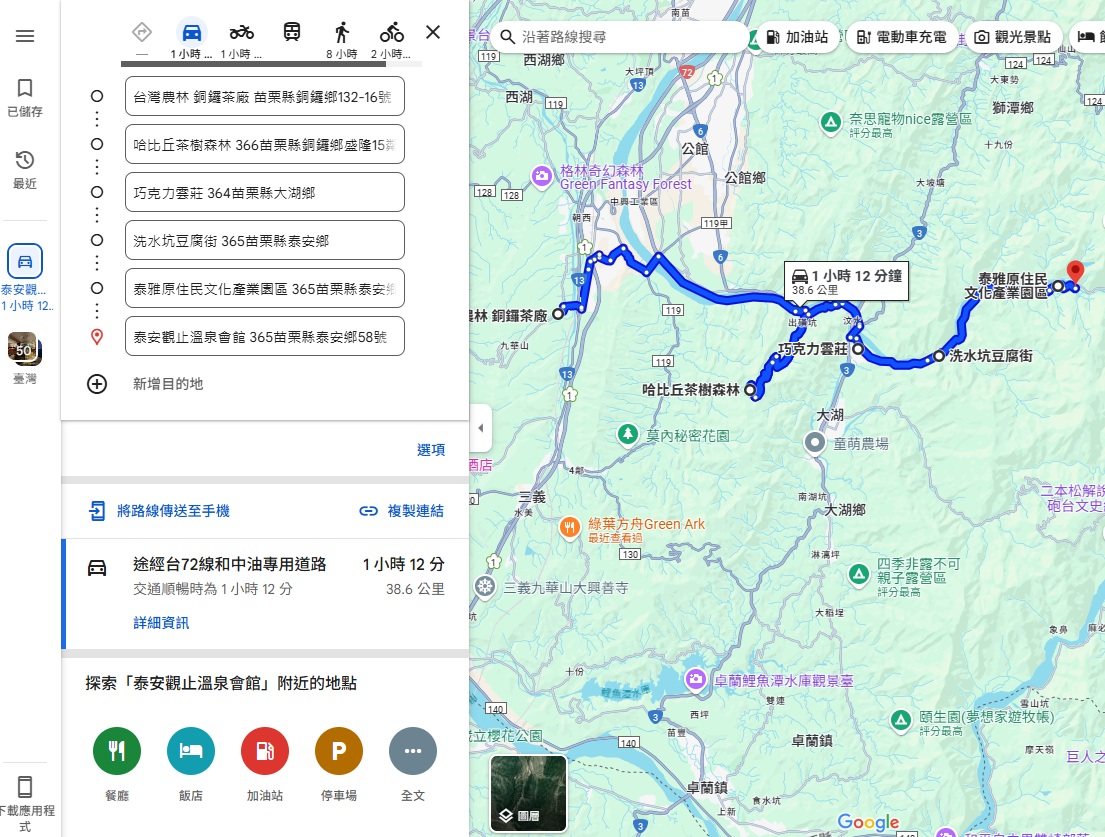This screenshot has width=1105, height=837.
Task: Click the 大湖鄉 township label on map
Action: click(x=844, y=509)
